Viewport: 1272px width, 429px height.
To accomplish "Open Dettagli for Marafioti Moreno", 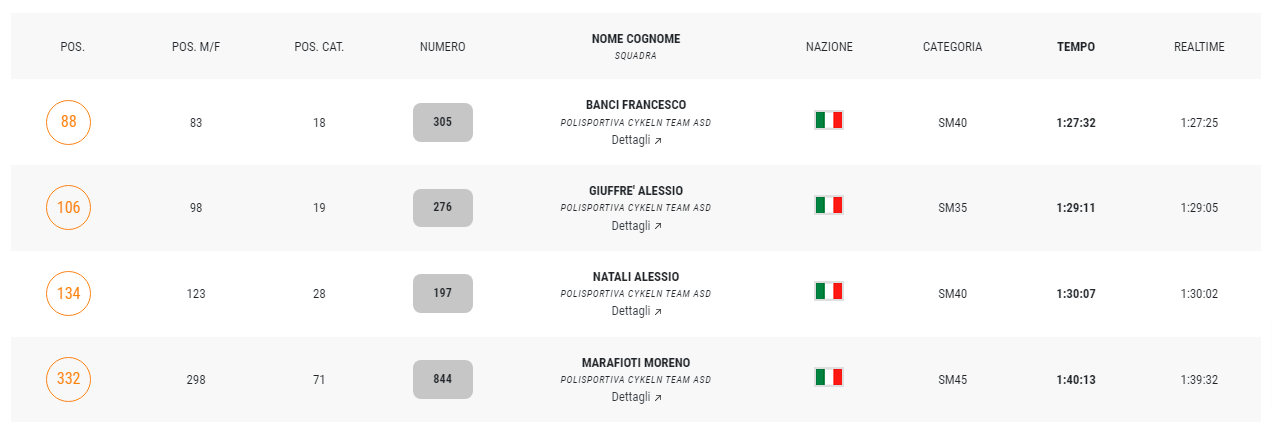I will pyautogui.click(x=636, y=397).
